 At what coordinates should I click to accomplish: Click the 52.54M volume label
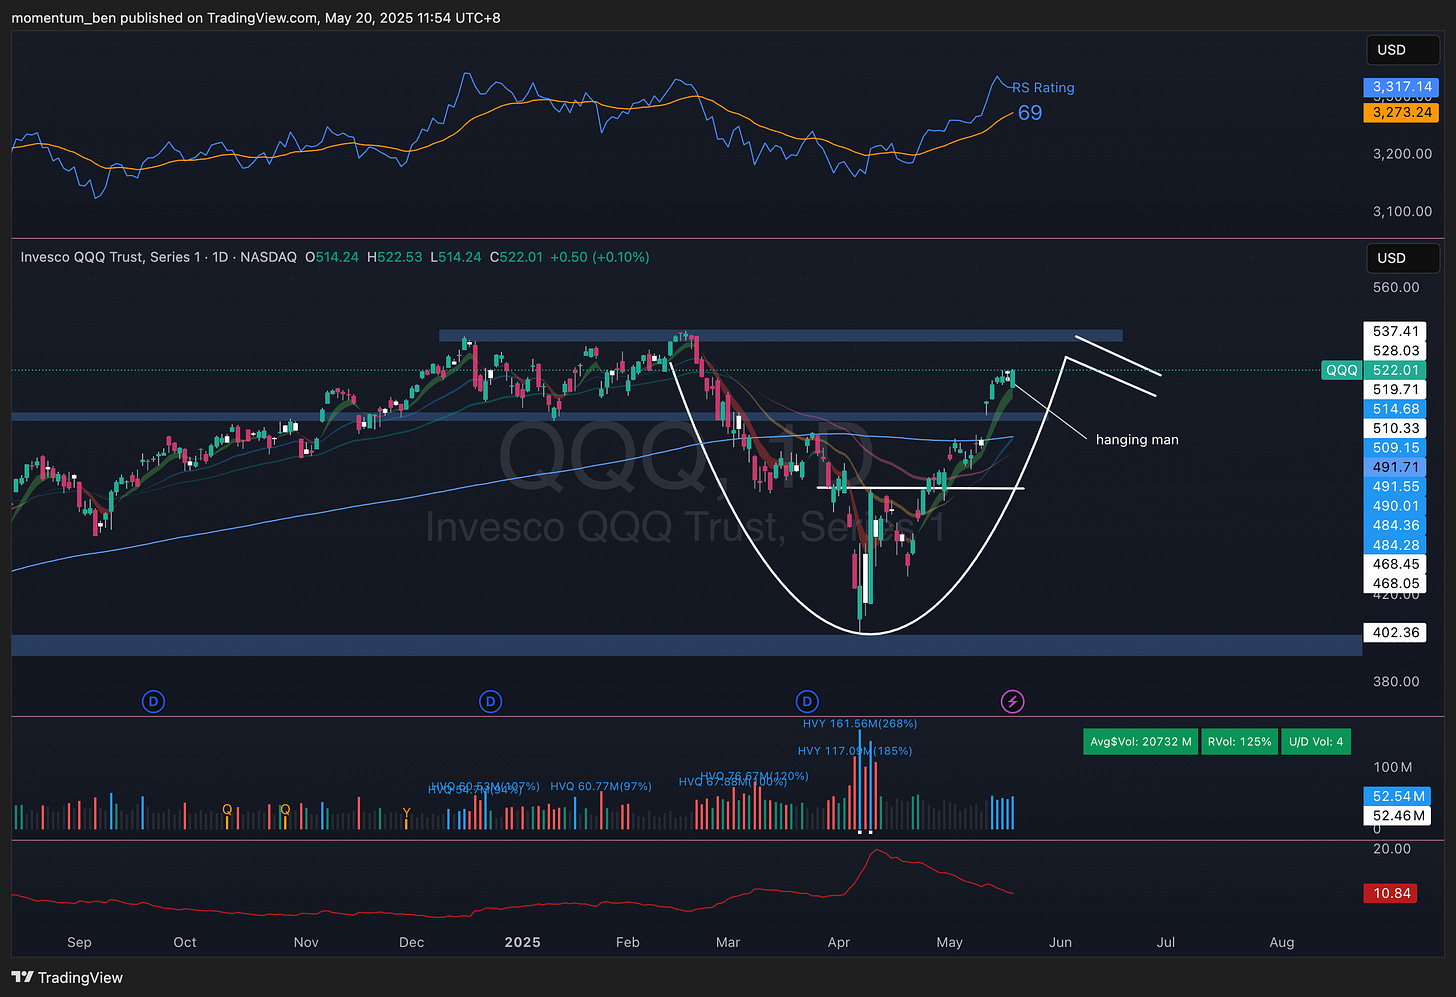(1398, 796)
